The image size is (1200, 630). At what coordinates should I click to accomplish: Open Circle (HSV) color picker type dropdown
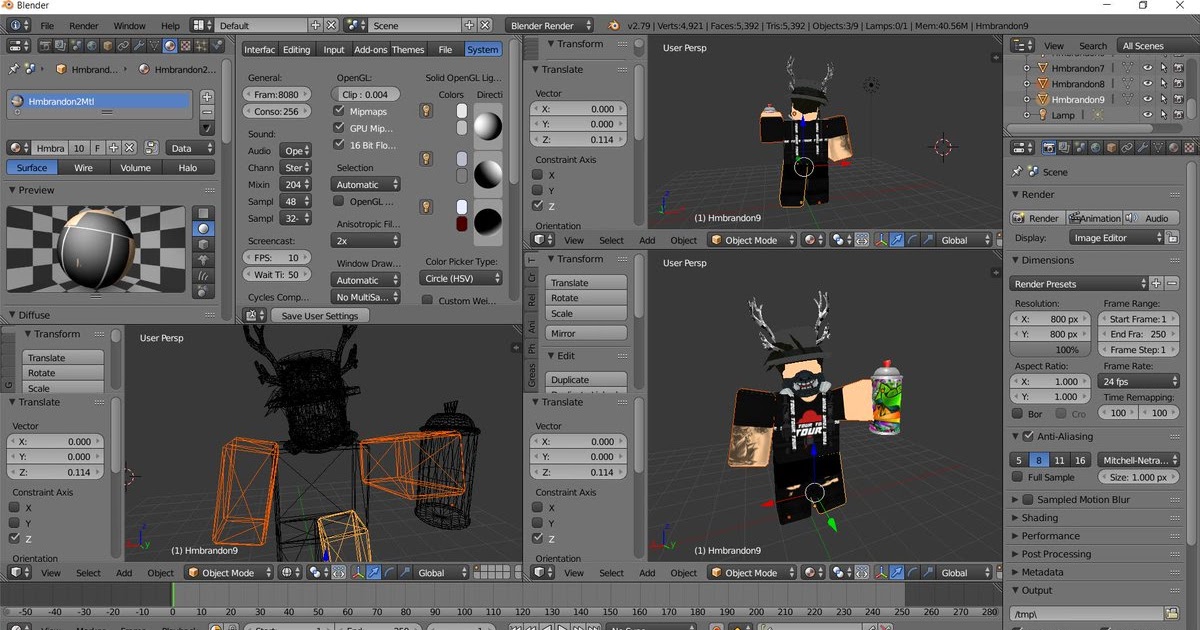click(461, 278)
